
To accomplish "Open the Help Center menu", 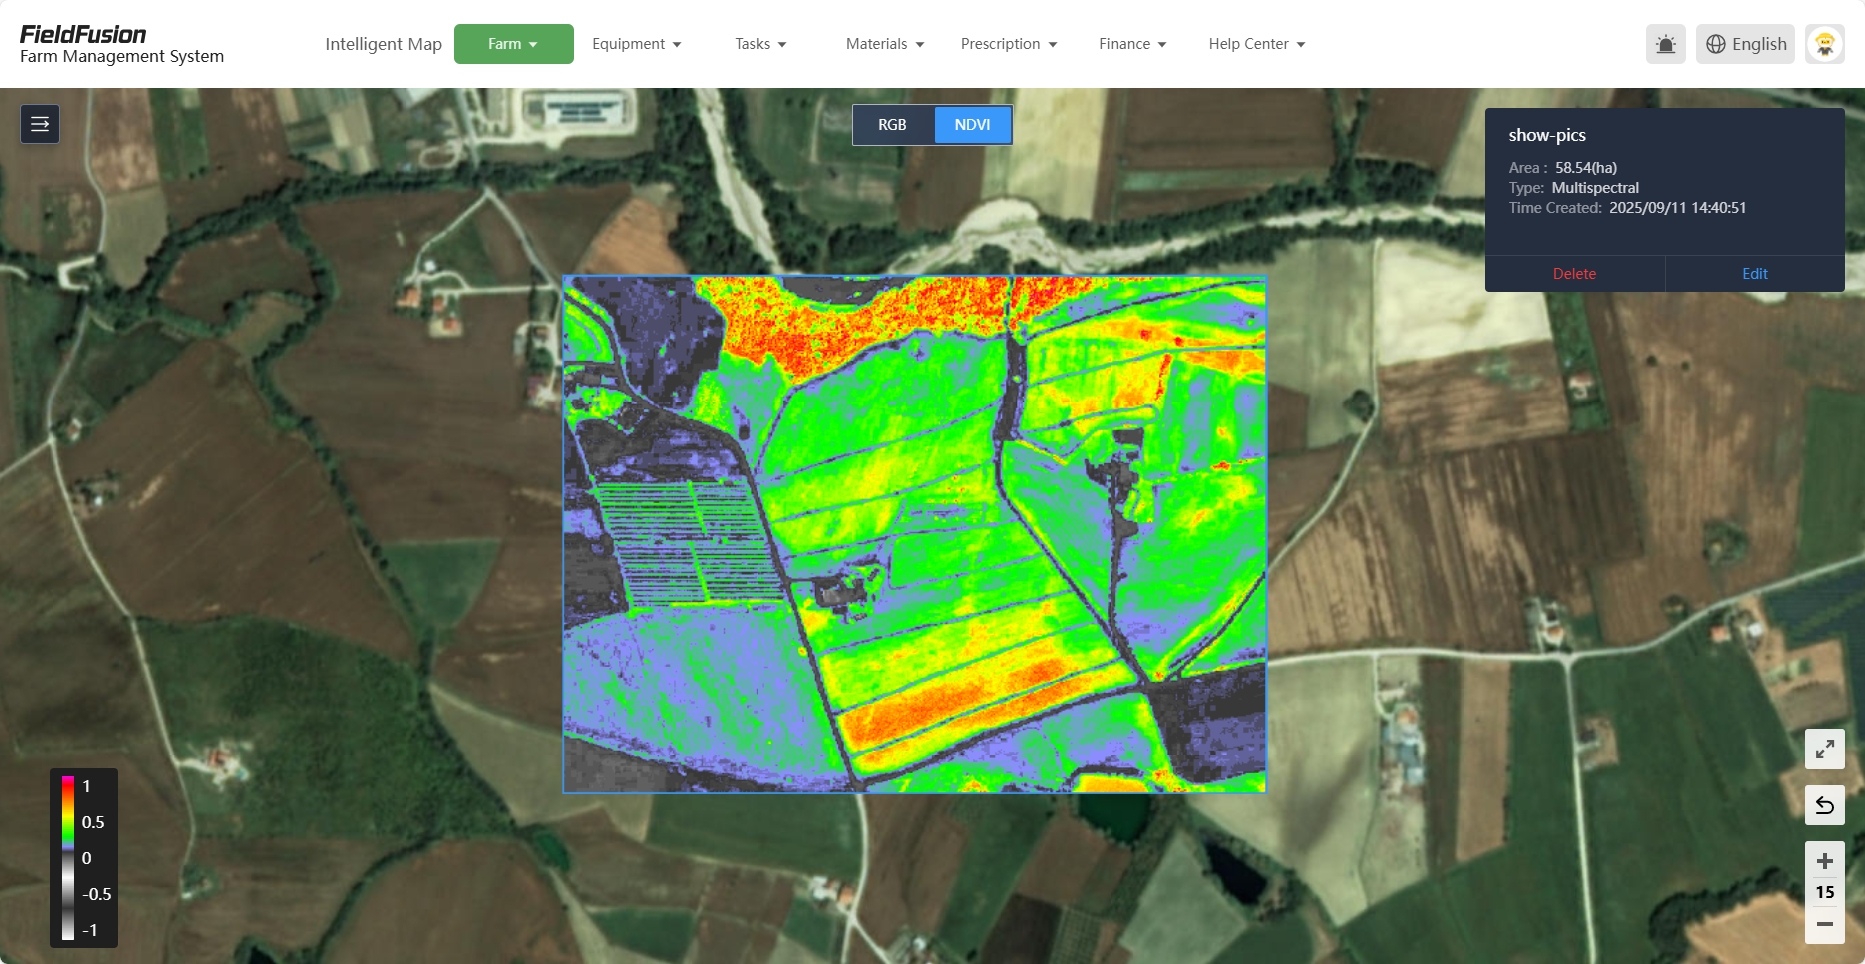I will click(x=1256, y=44).
